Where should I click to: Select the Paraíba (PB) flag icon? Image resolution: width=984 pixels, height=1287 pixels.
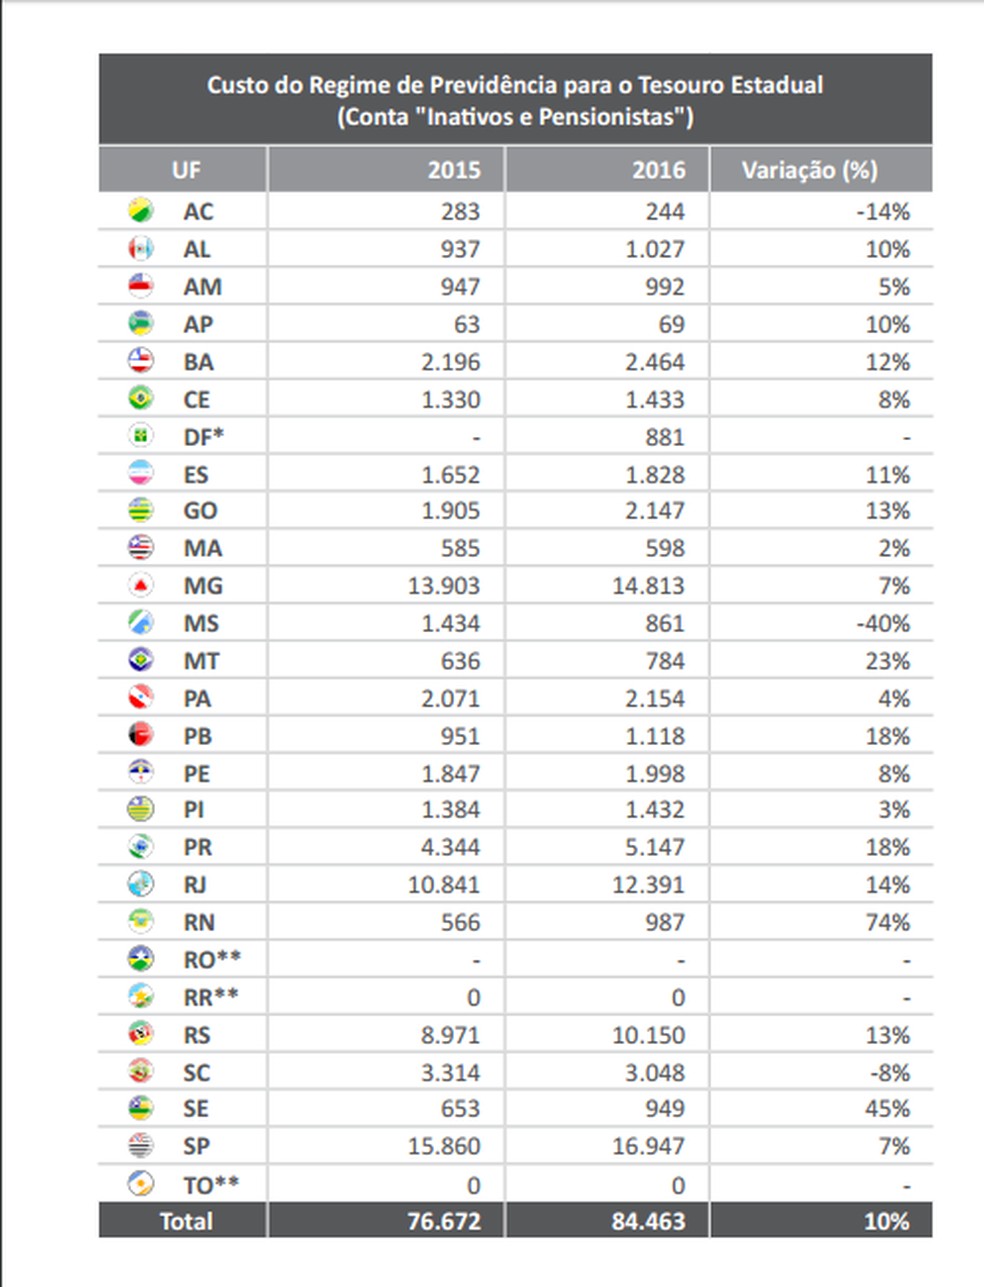(141, 736)
